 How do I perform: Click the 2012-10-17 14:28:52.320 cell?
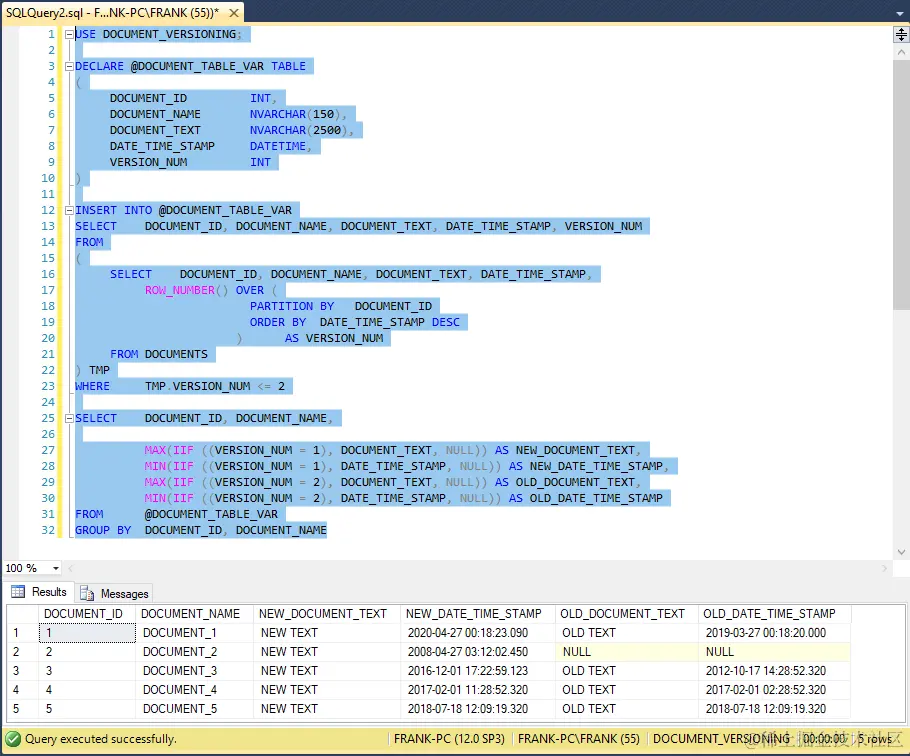[774, 671]
